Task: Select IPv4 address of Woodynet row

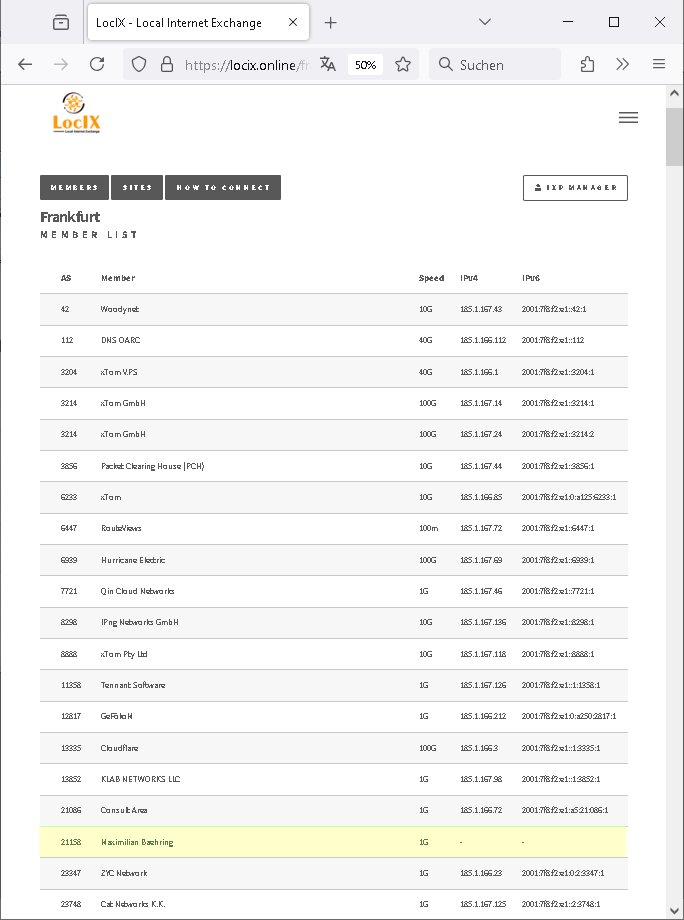Action: coord(481,309)
